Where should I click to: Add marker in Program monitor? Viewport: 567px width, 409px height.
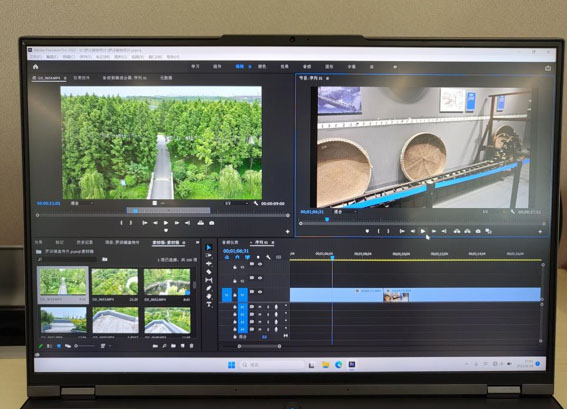(x=367, y=231)
